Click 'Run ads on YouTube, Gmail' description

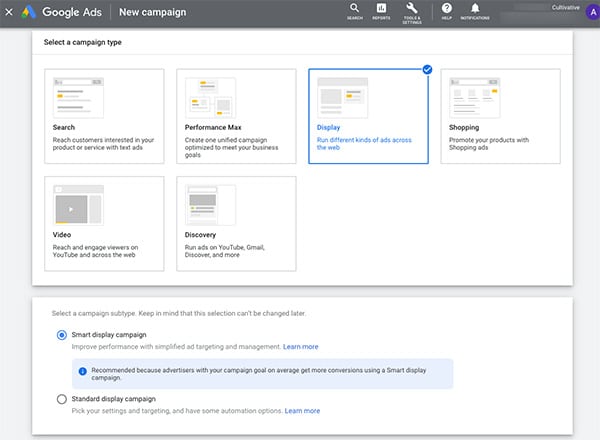(225, 251)
